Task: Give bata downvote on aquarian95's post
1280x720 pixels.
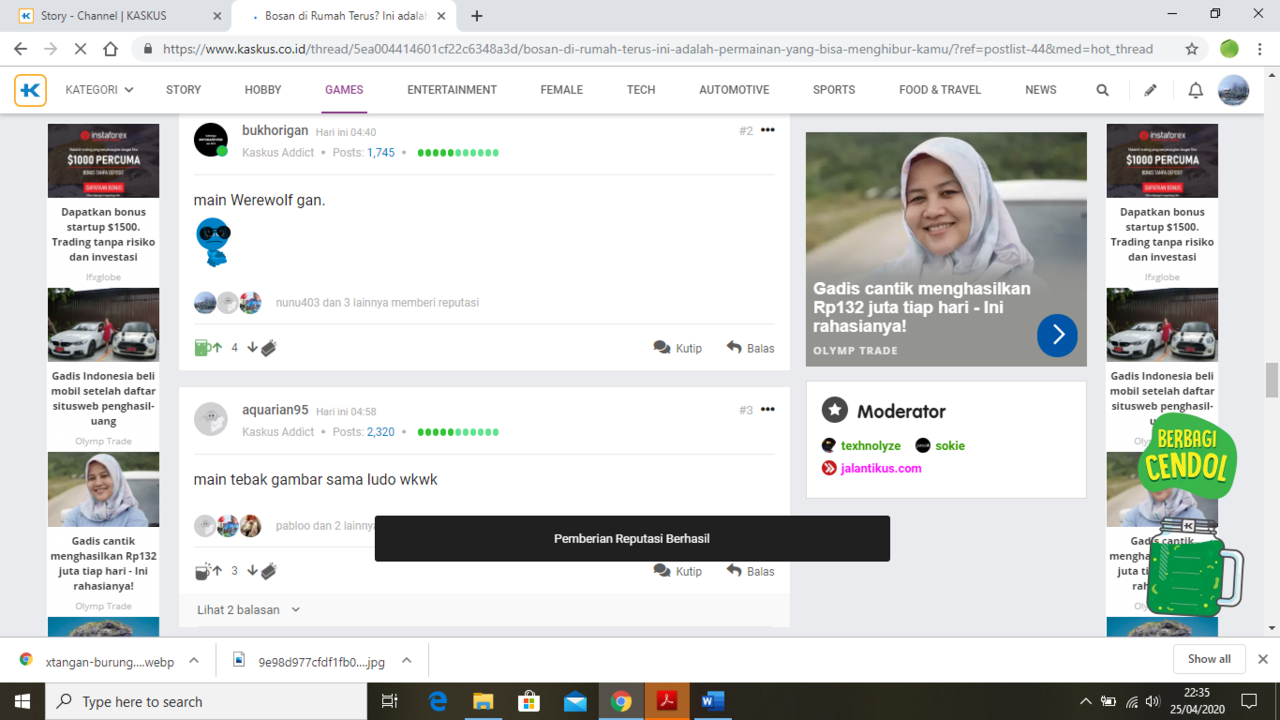Action: pyautogui.click(x=261, y=571)
